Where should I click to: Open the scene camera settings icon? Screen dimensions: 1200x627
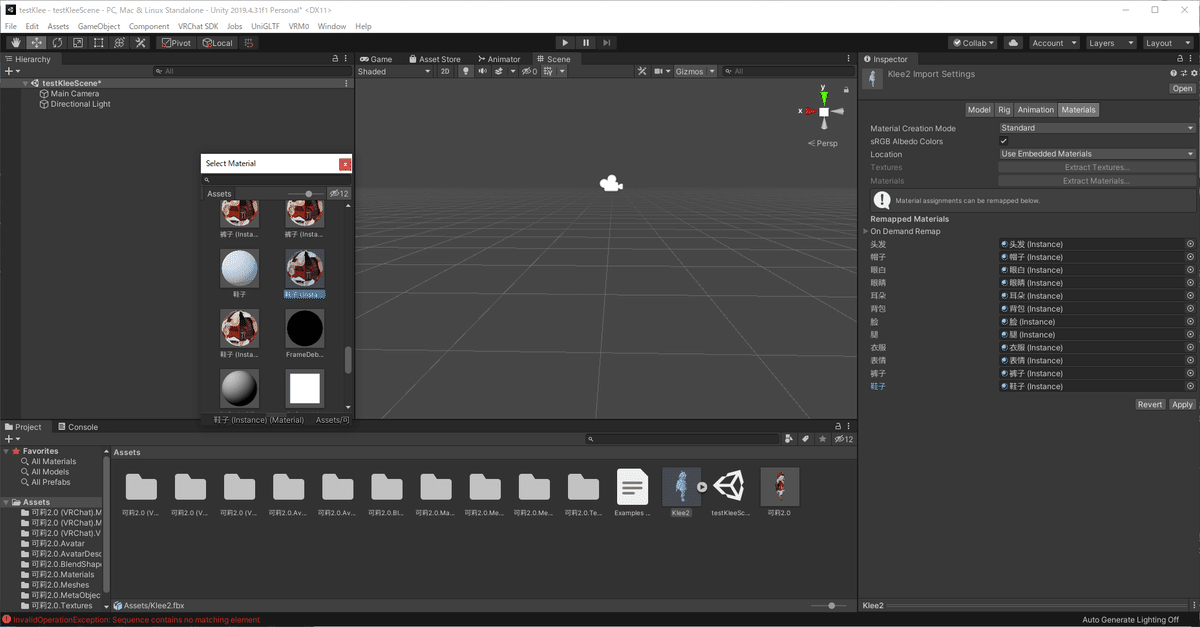click(x=663, y=71)
